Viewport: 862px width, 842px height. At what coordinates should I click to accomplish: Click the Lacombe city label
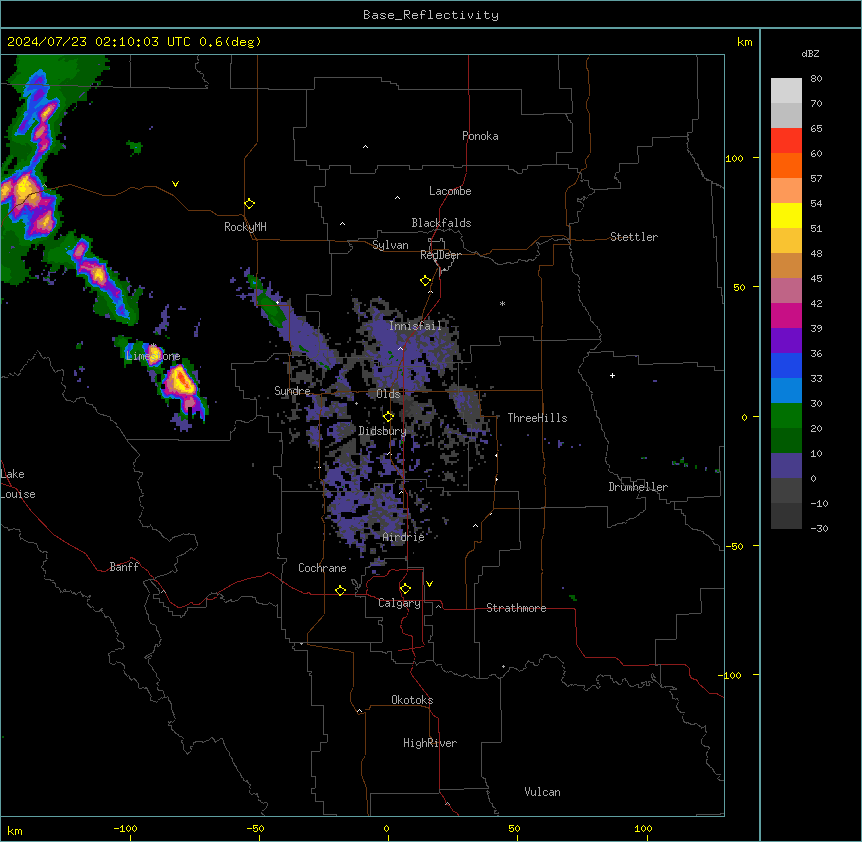(x=450, y=191)
